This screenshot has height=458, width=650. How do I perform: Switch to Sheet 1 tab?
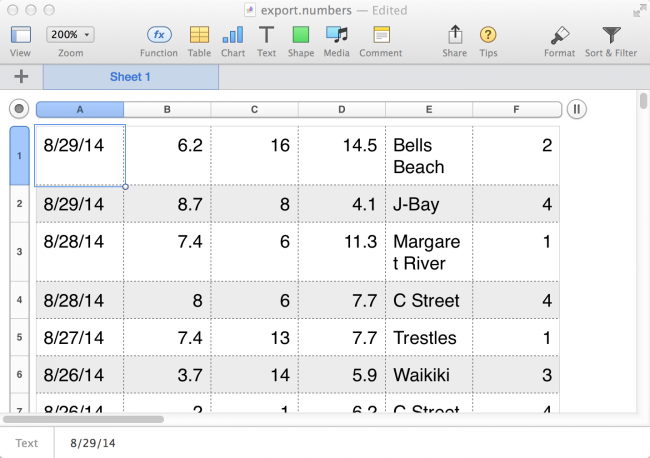coord(131,77)
